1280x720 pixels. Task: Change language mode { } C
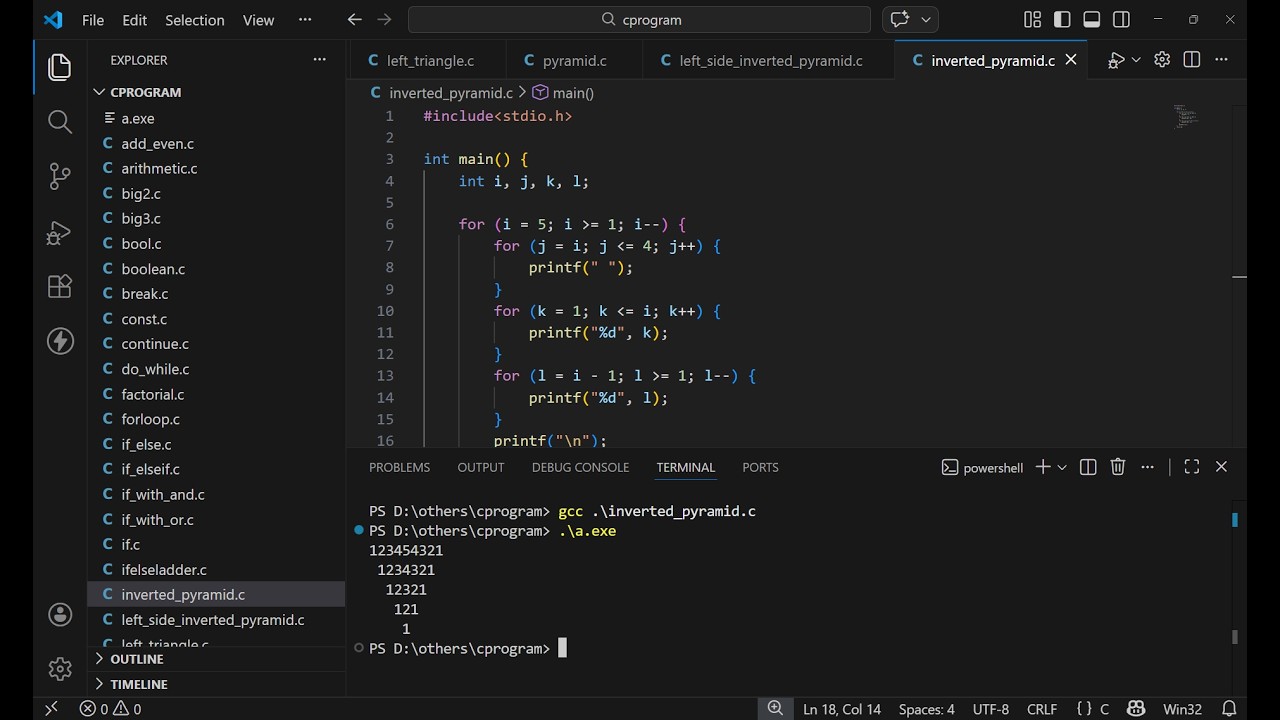tap(1093, 709)
